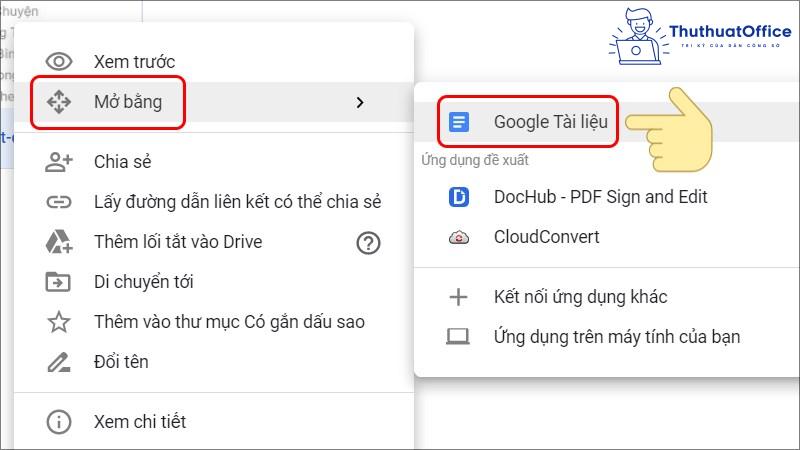
Task: Click the chain link icon
Action: click(59, 202)
